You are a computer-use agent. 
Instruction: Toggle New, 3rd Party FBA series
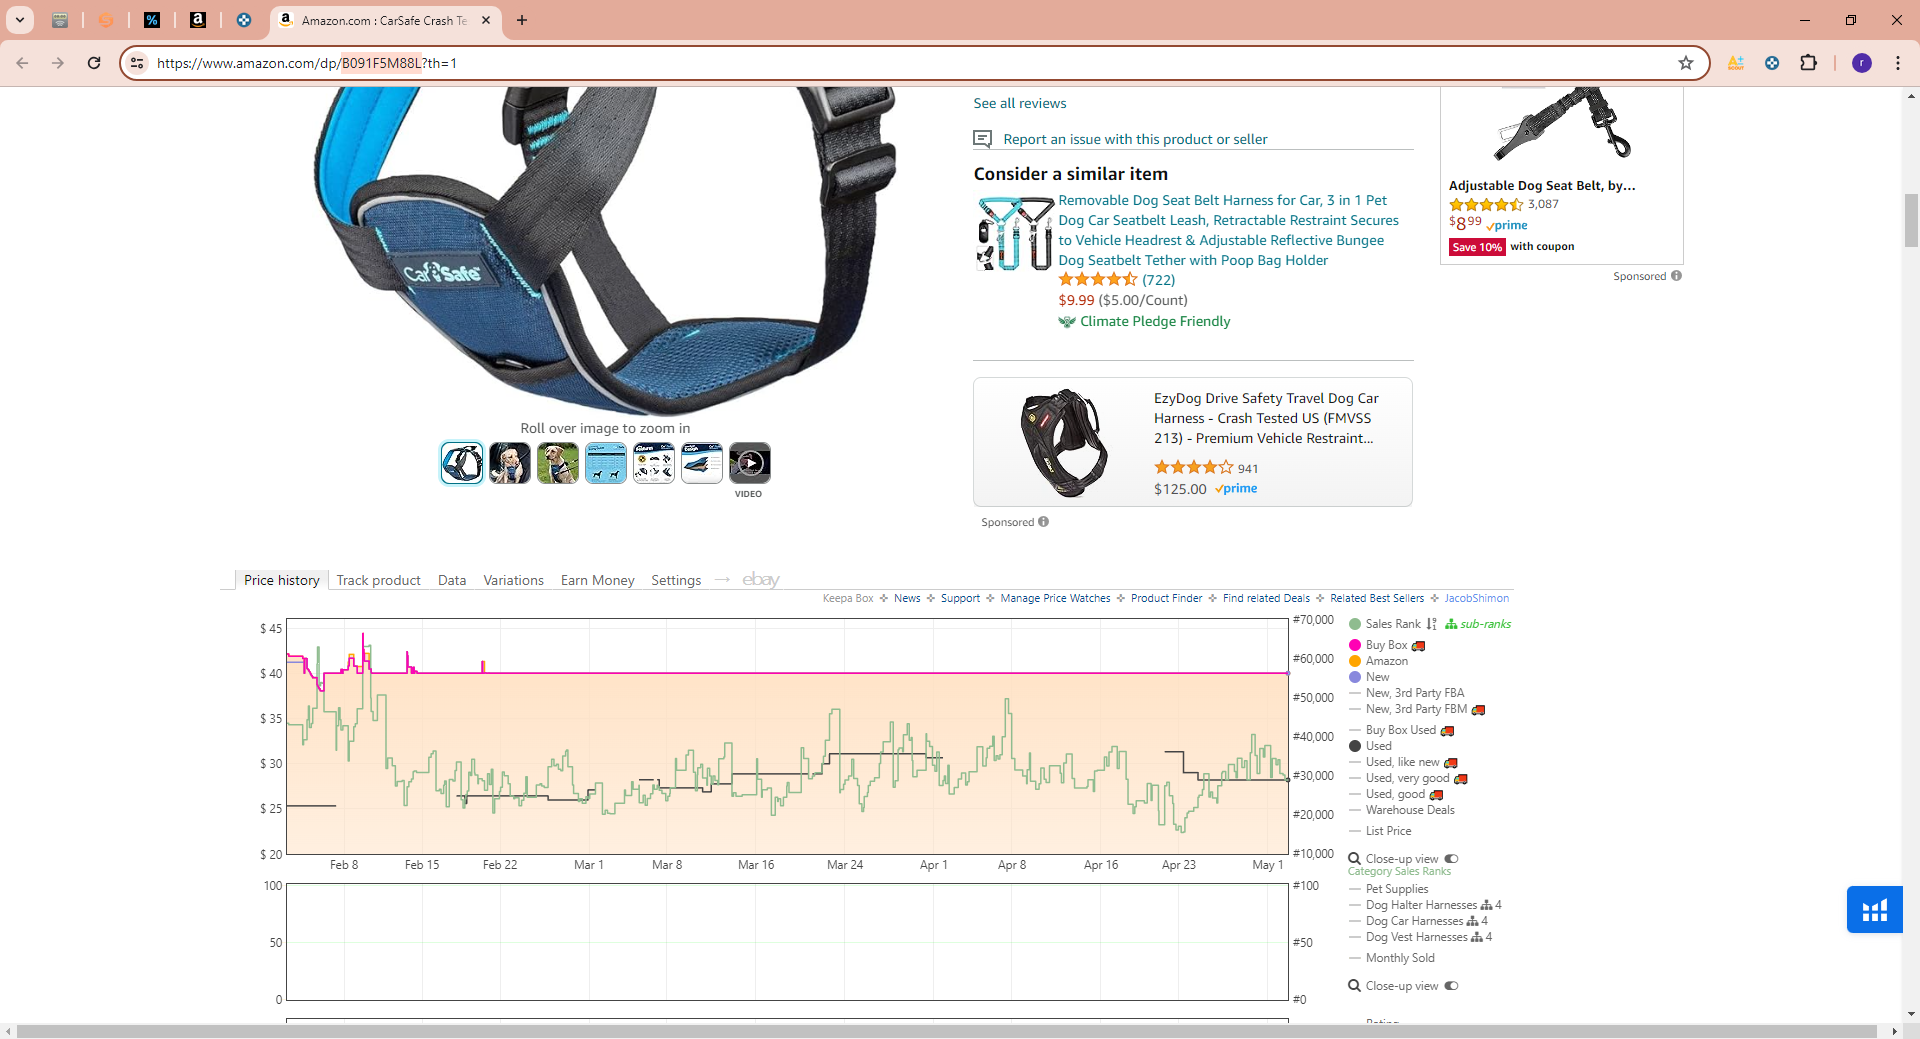point(1406,693)
